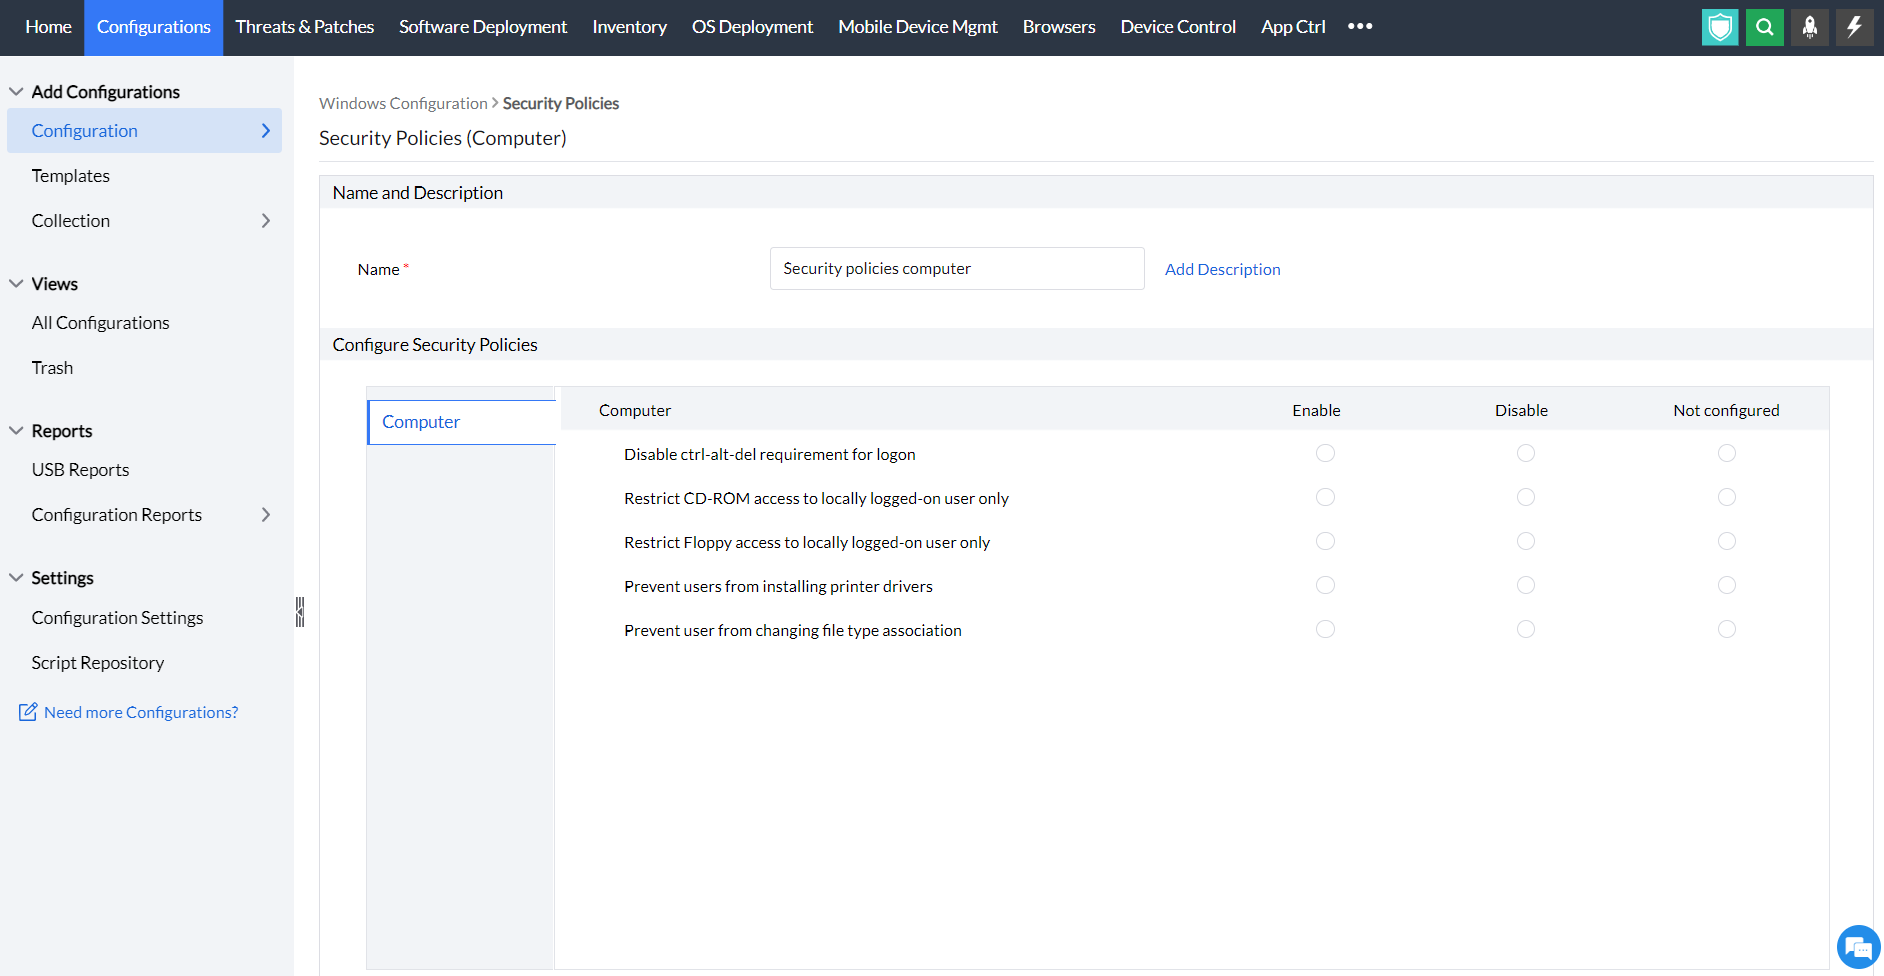This screenshot has height=976, width=1884.
Task: Click the Name input field
Action: point(956,269)
